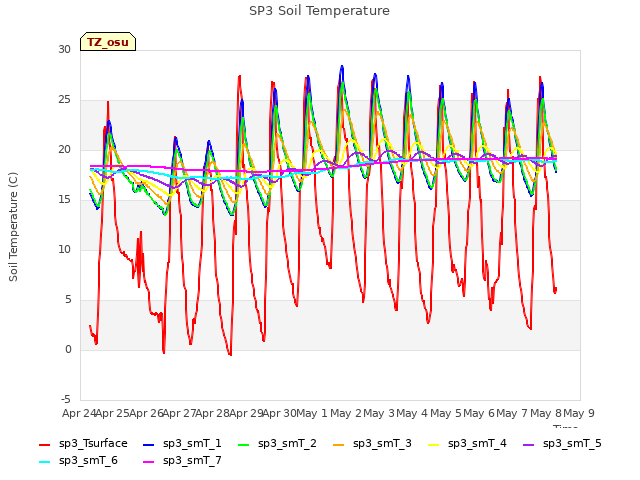Click the Apr 30 x-axis date label
Screen dimensions: 640x480
pos(279,413)
